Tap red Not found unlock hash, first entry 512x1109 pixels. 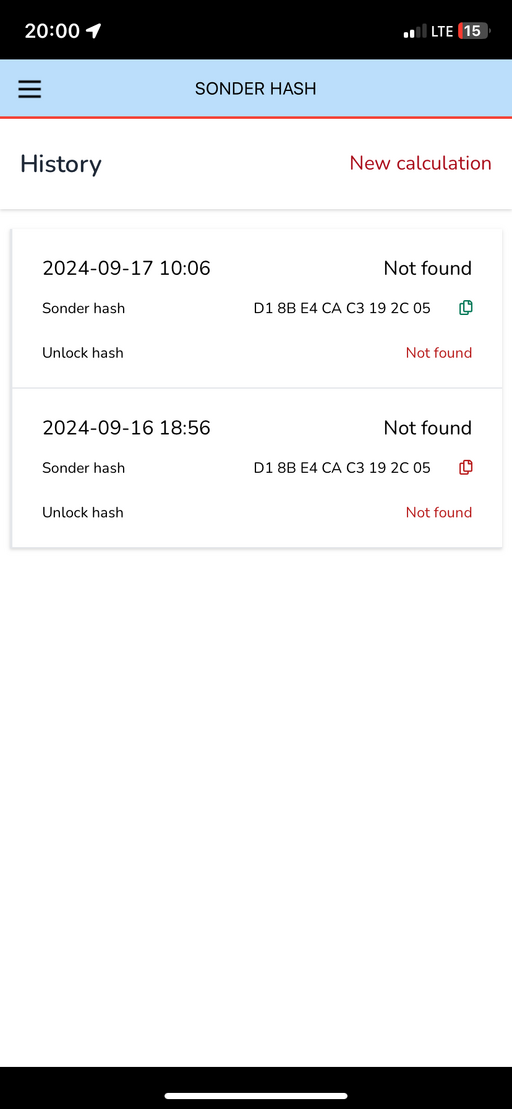pos(438,352)
